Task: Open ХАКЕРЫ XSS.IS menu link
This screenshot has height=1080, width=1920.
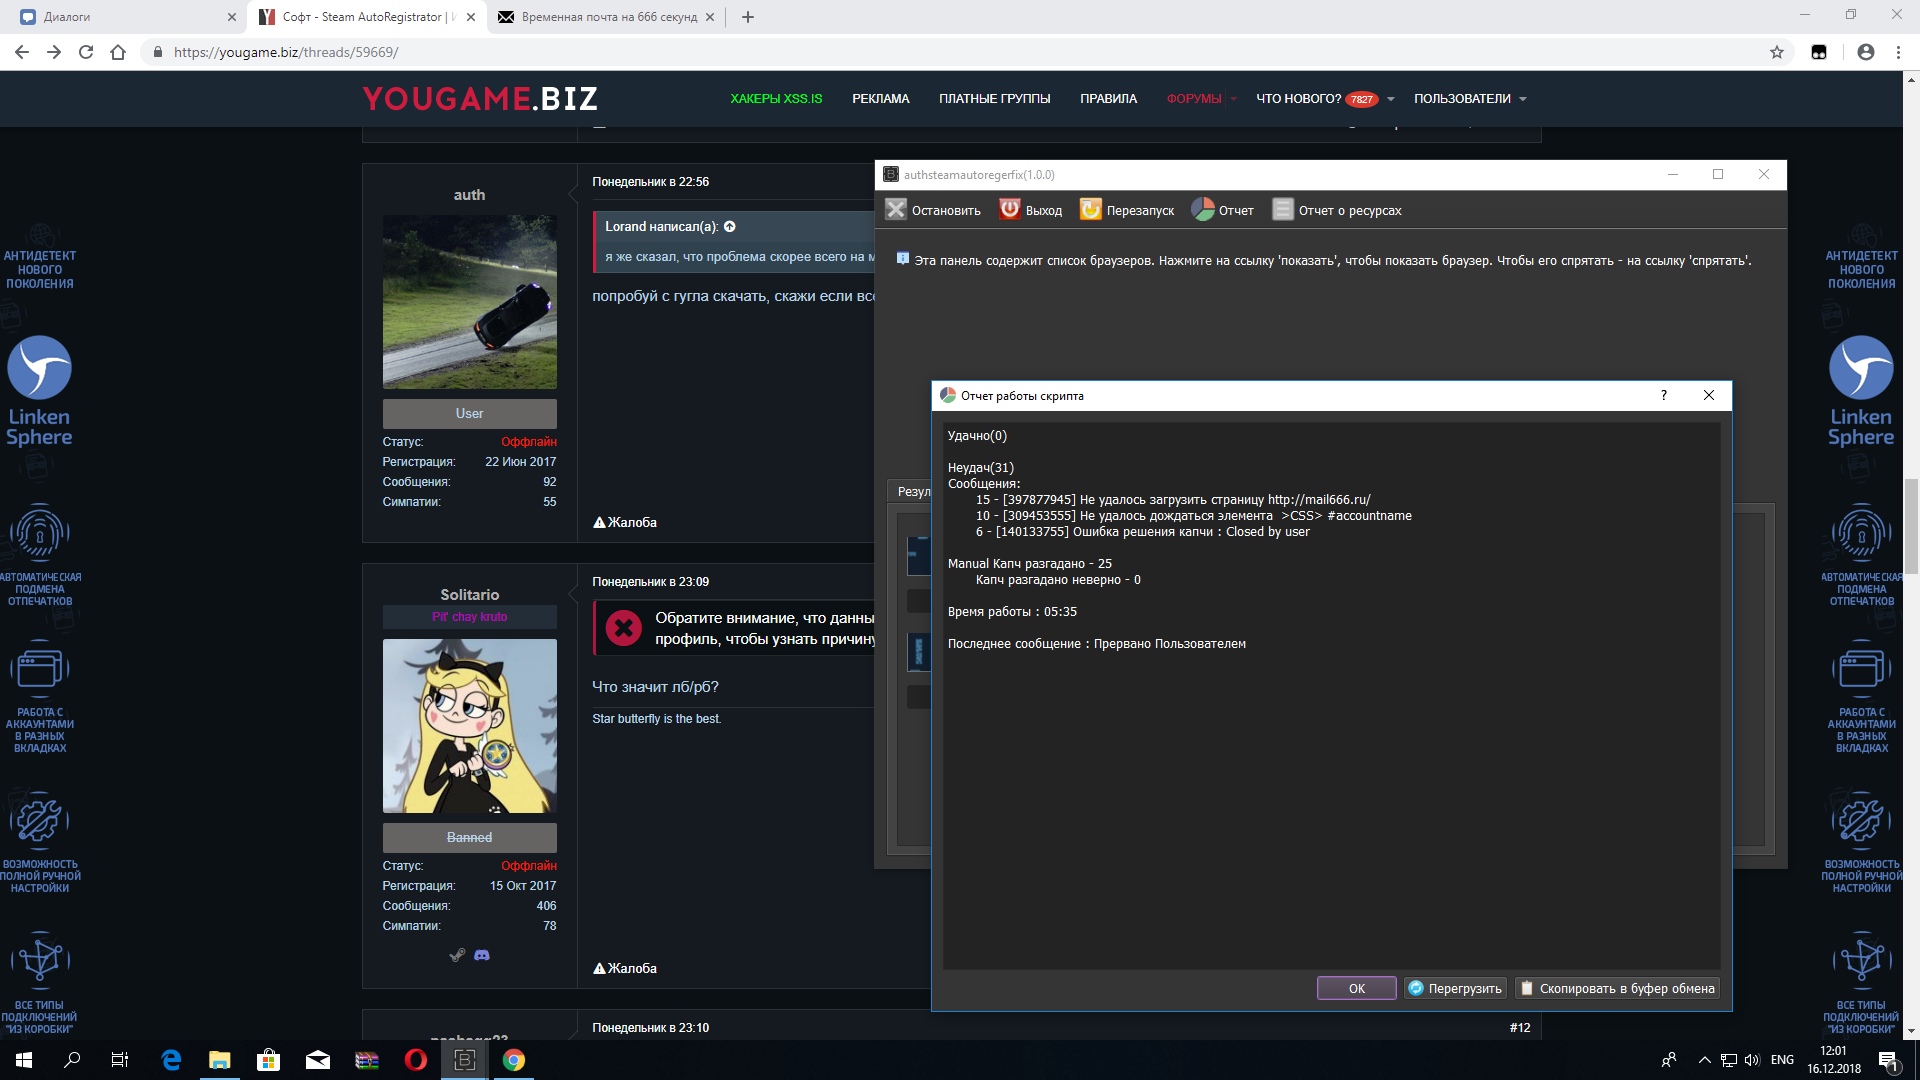Action: tap(776, 98)
